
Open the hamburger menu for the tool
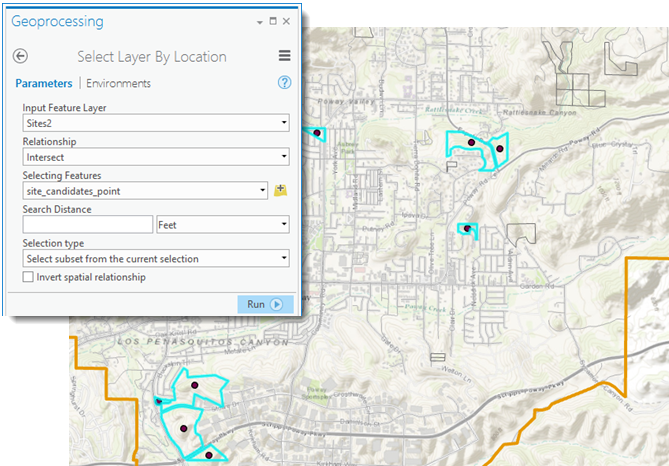285,57
